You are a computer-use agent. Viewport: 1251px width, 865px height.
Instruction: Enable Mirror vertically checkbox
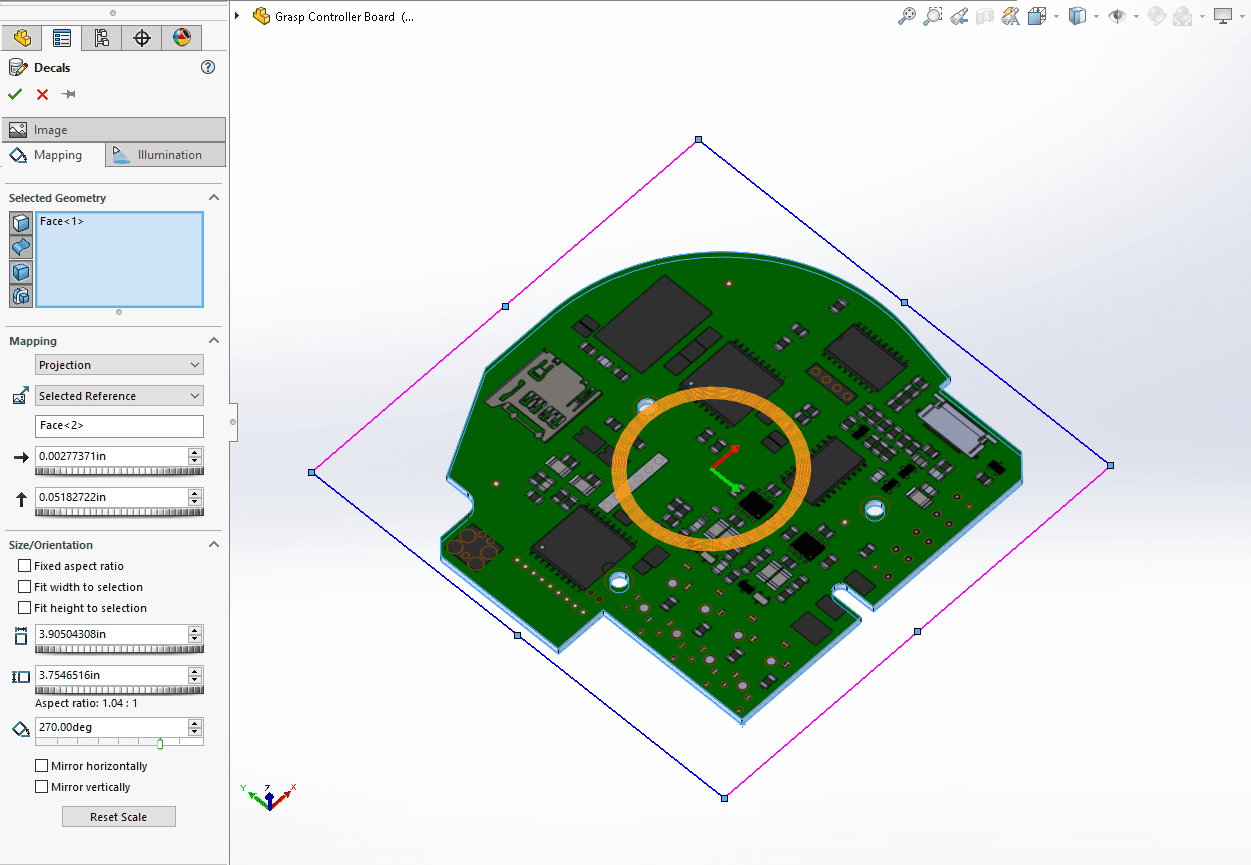click(x=41, y=787)
